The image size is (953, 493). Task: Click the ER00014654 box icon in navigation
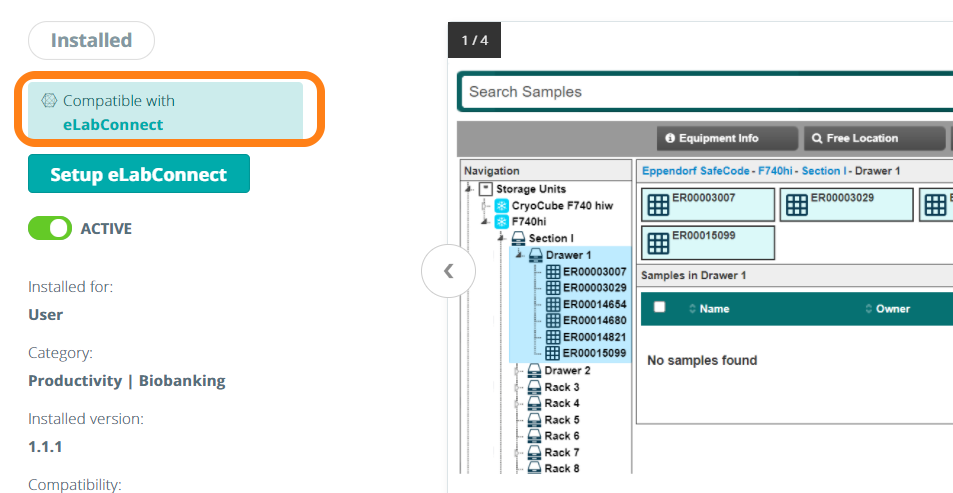tap(553, 304)
